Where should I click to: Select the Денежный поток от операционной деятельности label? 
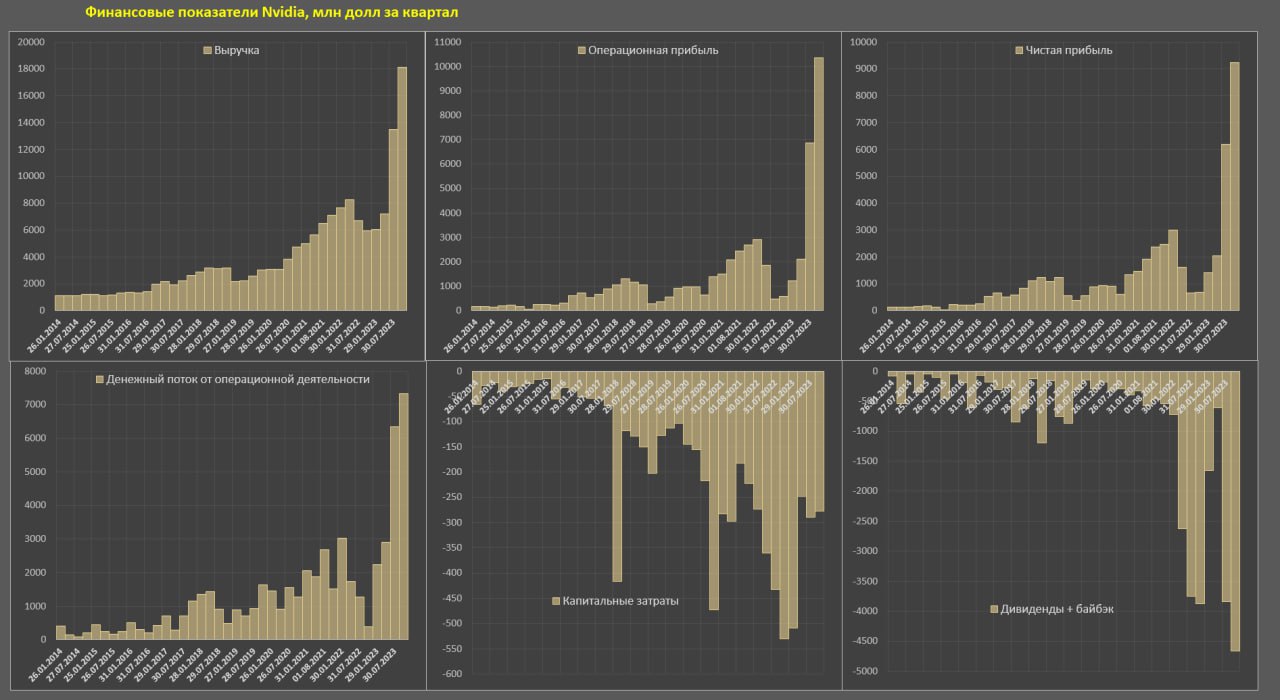tap(239, 380)
